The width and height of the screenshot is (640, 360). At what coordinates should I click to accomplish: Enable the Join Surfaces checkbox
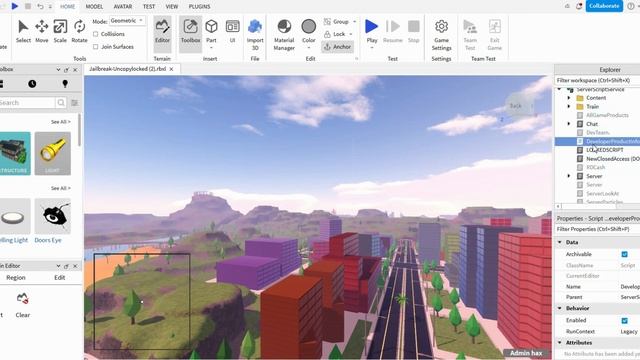pyautogui.click(x=96, y=47)
